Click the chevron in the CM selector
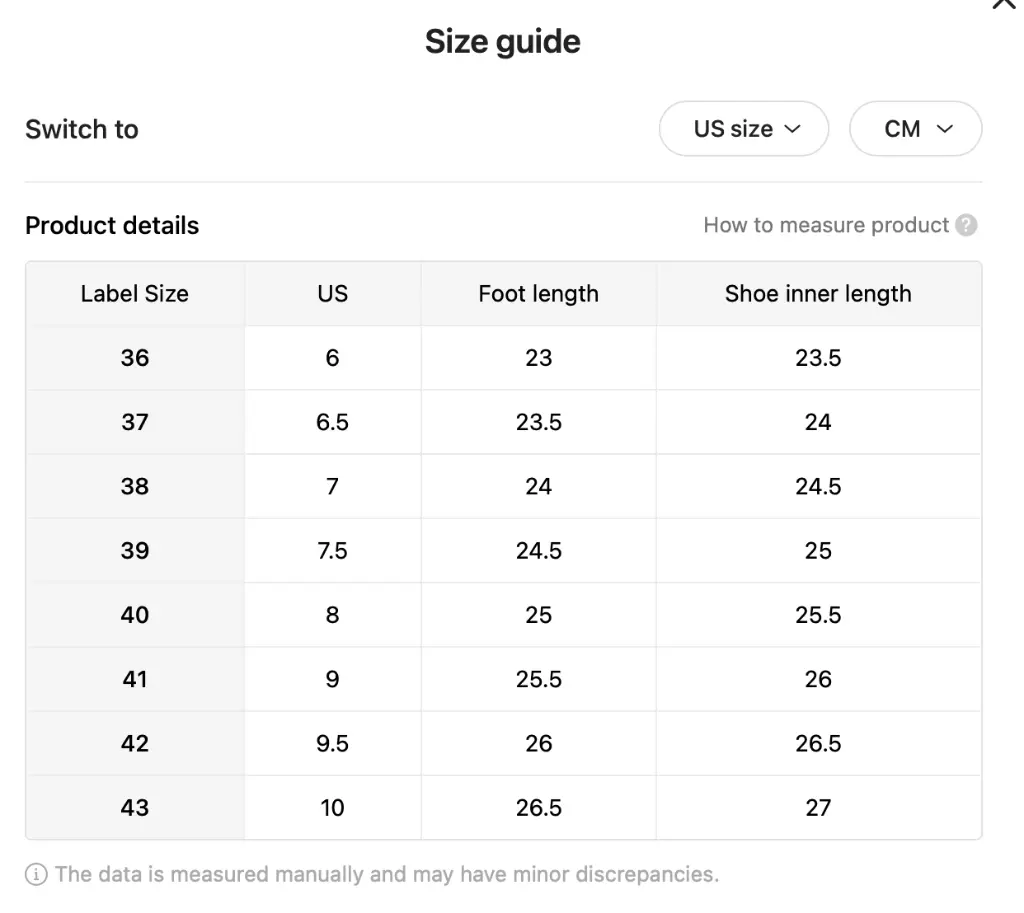This screenshot has height=913, width=1024. point(944,129)
